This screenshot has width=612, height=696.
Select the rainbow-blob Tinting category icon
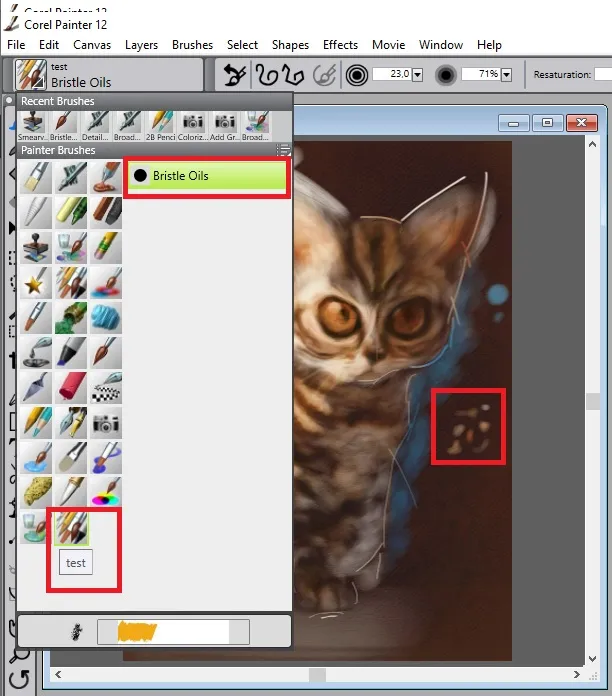pos(106,493)
